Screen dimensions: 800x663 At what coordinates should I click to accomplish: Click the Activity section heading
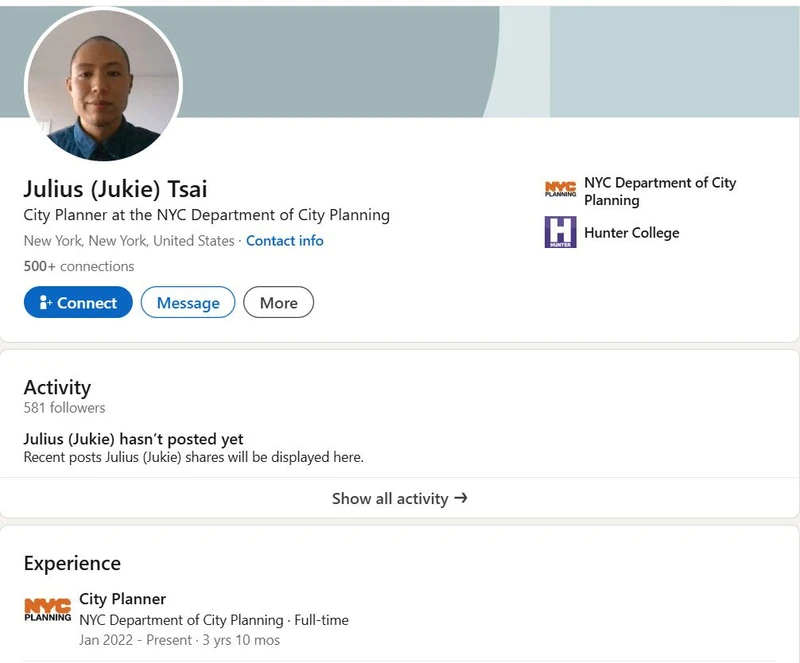coord(57,388)
